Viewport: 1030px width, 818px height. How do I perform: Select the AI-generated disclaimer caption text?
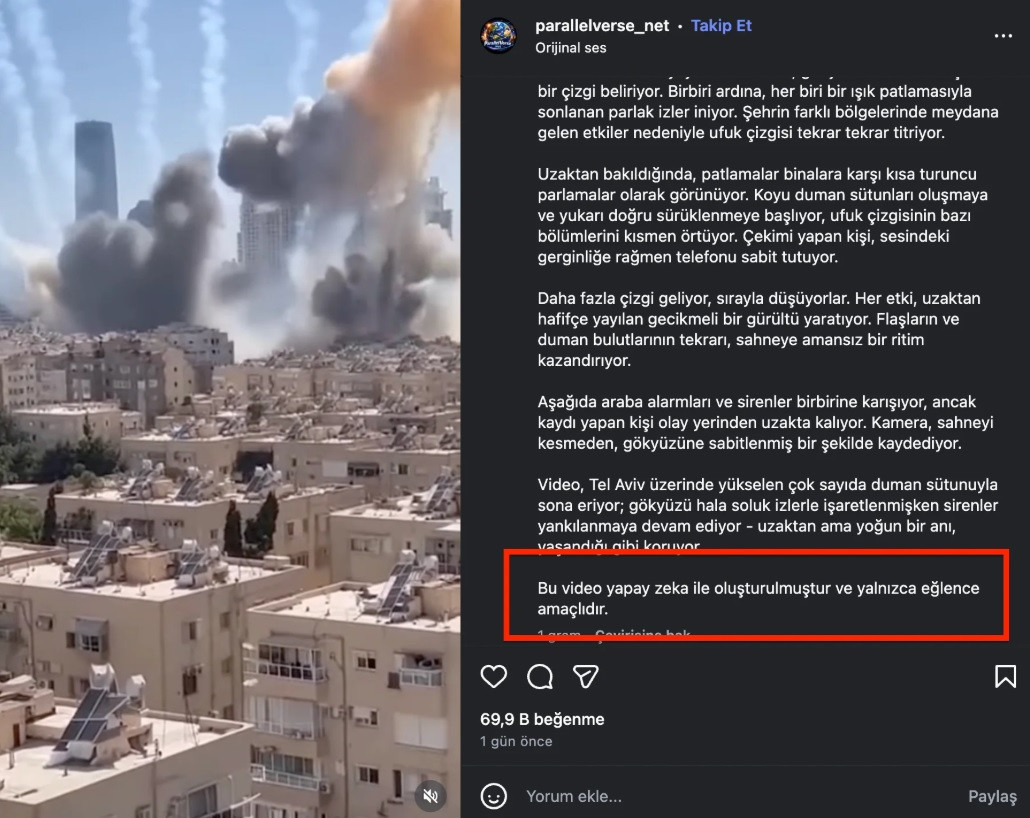[758, 599]
